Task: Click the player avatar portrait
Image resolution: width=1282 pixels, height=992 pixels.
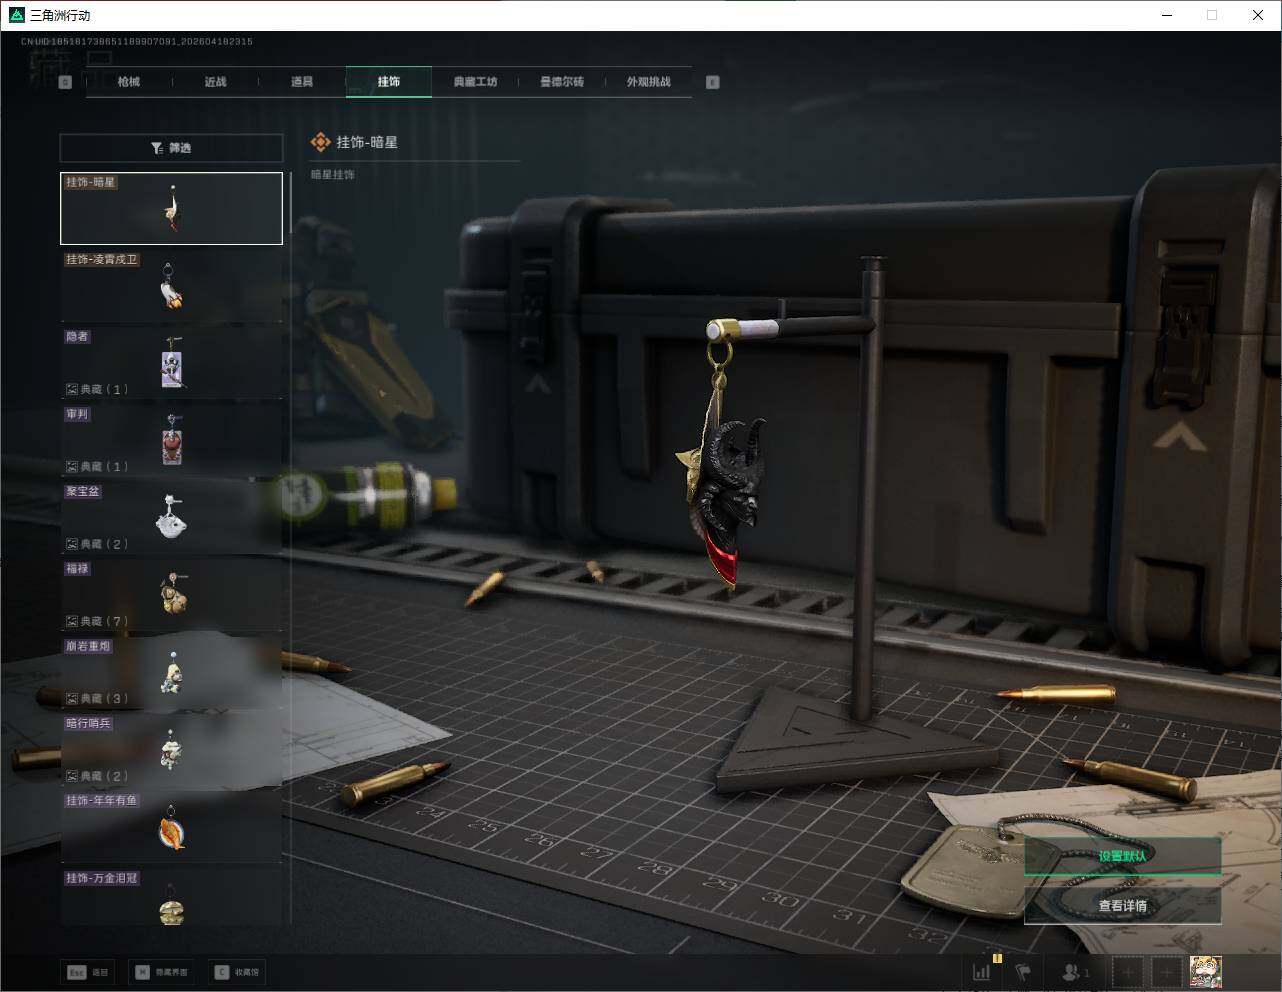Action: (x=1205, y=972)
